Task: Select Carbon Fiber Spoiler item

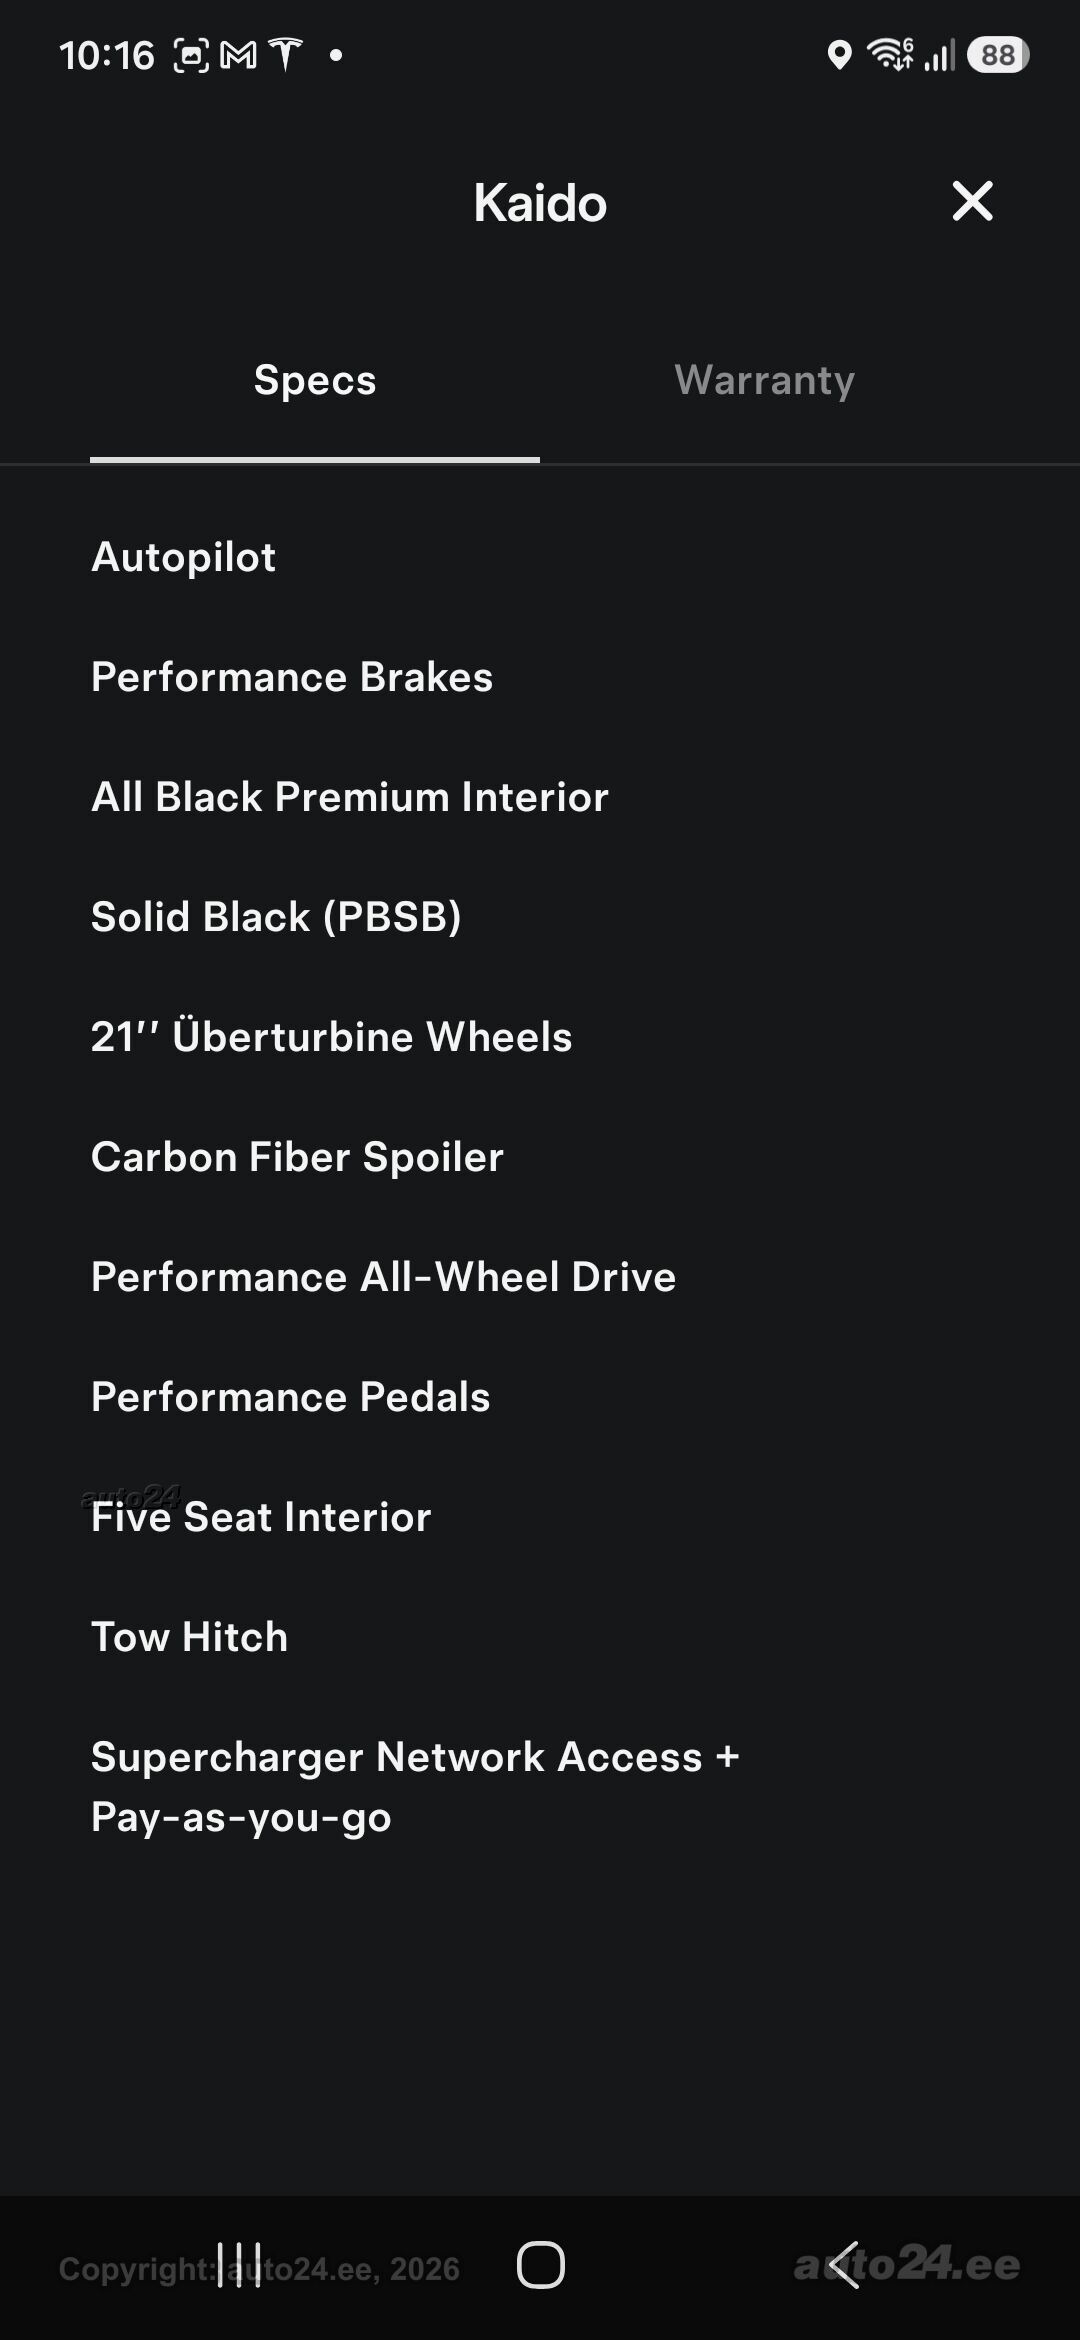Action: click(297, 1157)
